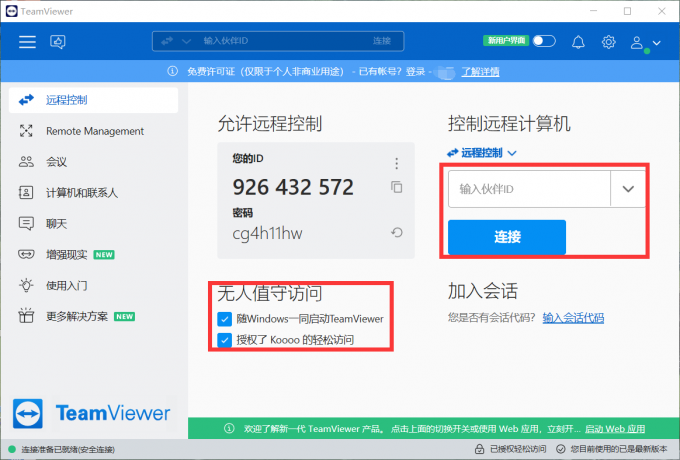Open Remote Management in sidebar

coord(93,131)
